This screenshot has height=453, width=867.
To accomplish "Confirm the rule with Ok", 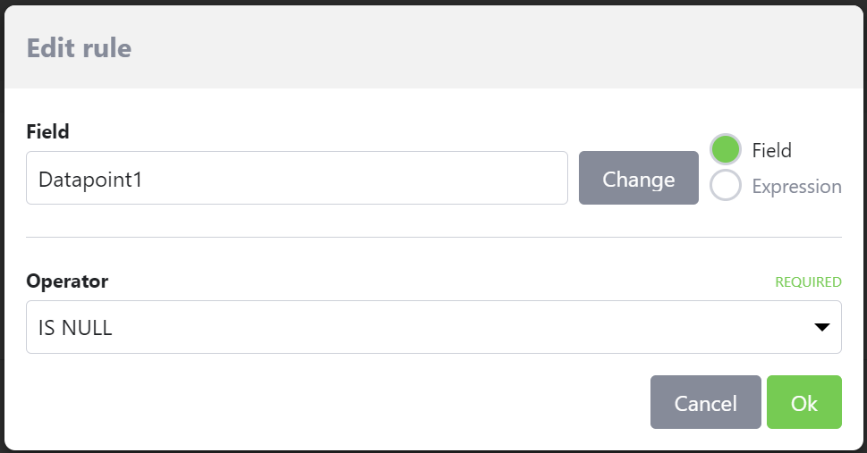I will (x=804, y=403).
